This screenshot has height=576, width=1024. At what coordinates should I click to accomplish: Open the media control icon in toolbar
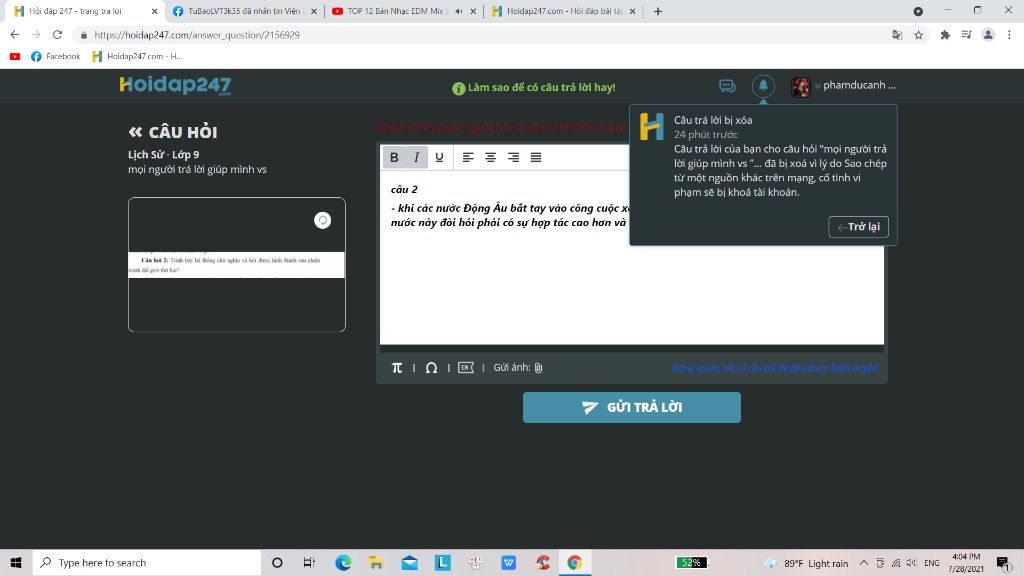(x=967, y=35)
